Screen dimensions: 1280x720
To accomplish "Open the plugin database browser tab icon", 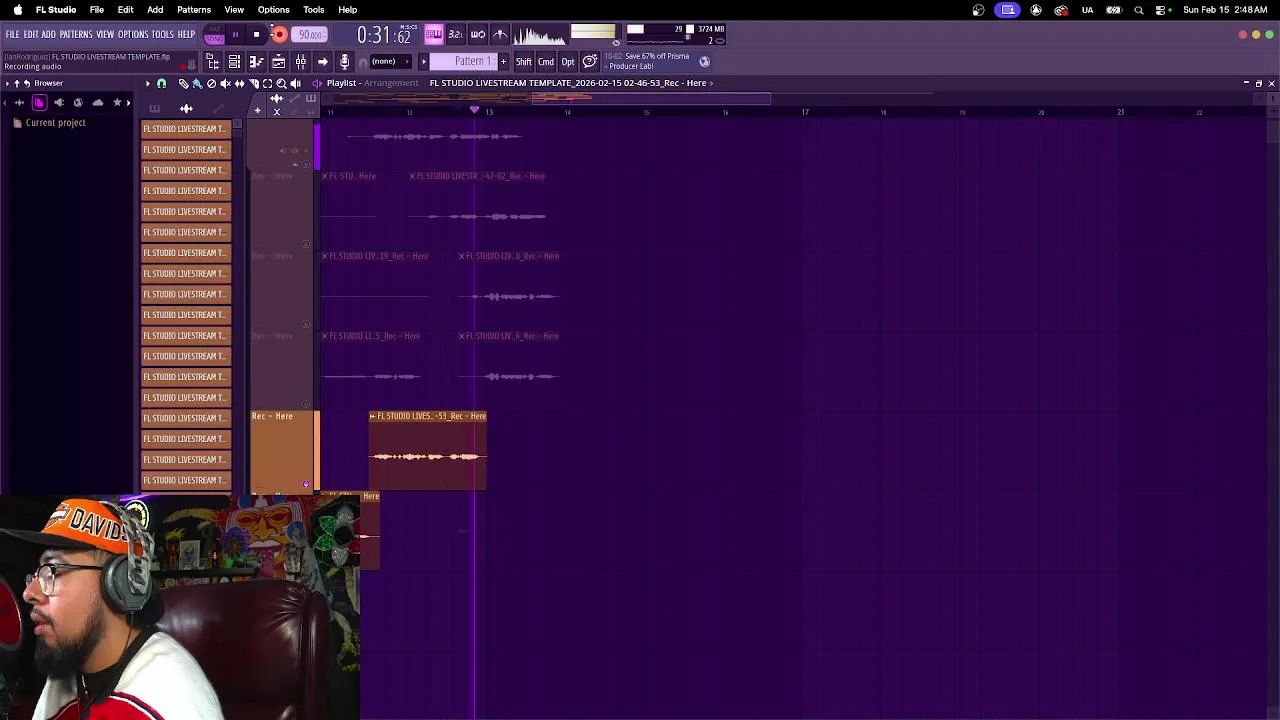I will click(58, 102).
